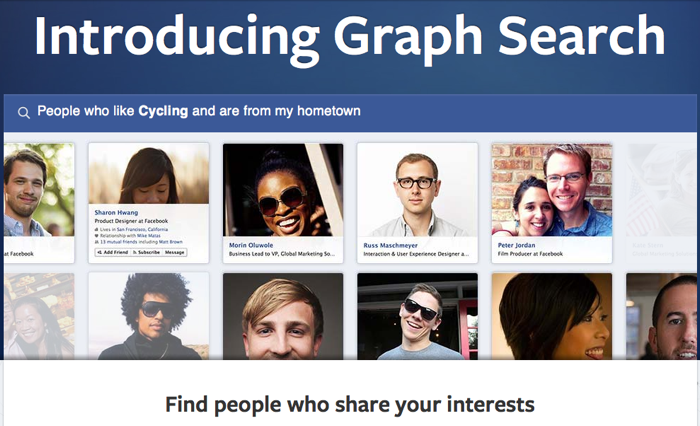Open the Morin Oluwole name link
This screenshot has height=426, width=700.
pos(251,245)
